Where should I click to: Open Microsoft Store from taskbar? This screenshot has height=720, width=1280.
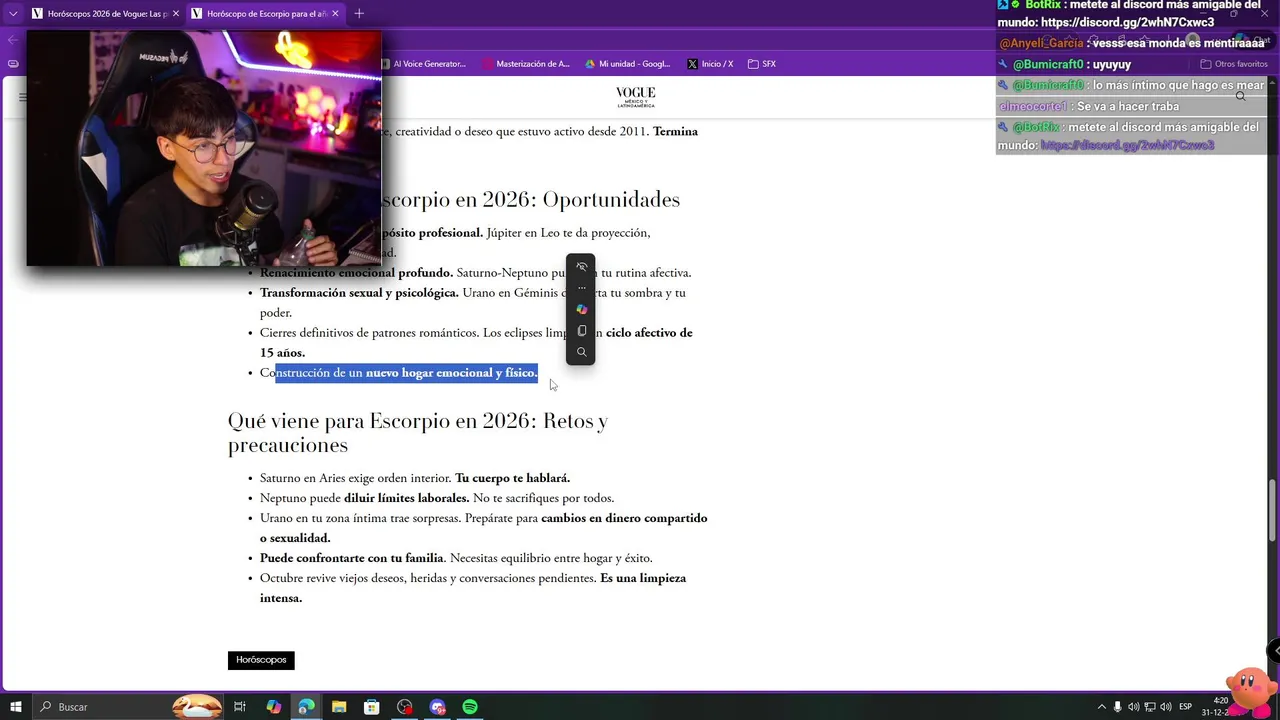coord(371,707)
